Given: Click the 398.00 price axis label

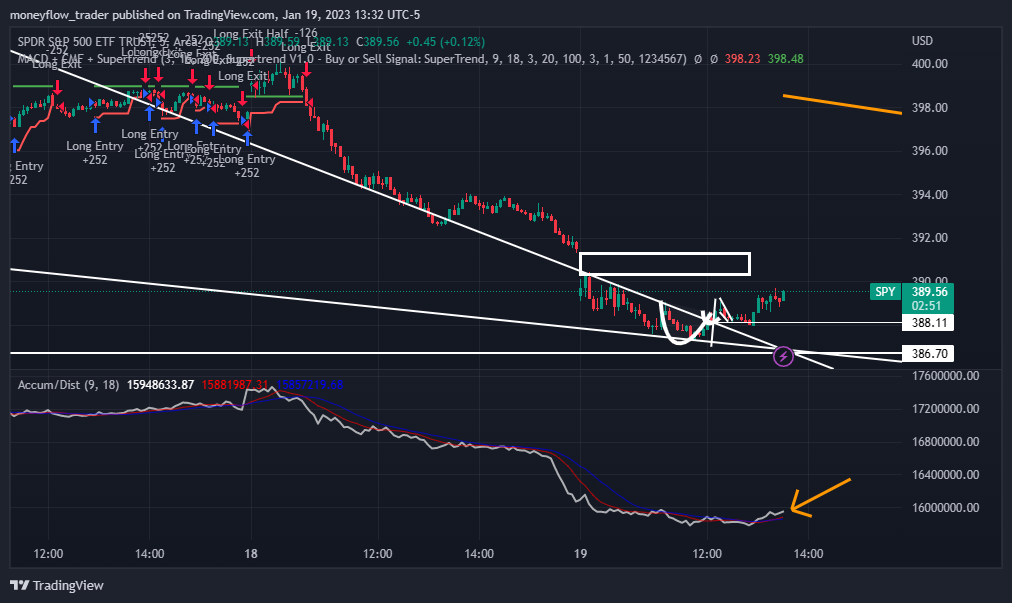Looking at the screenshot, I should 929,108.
